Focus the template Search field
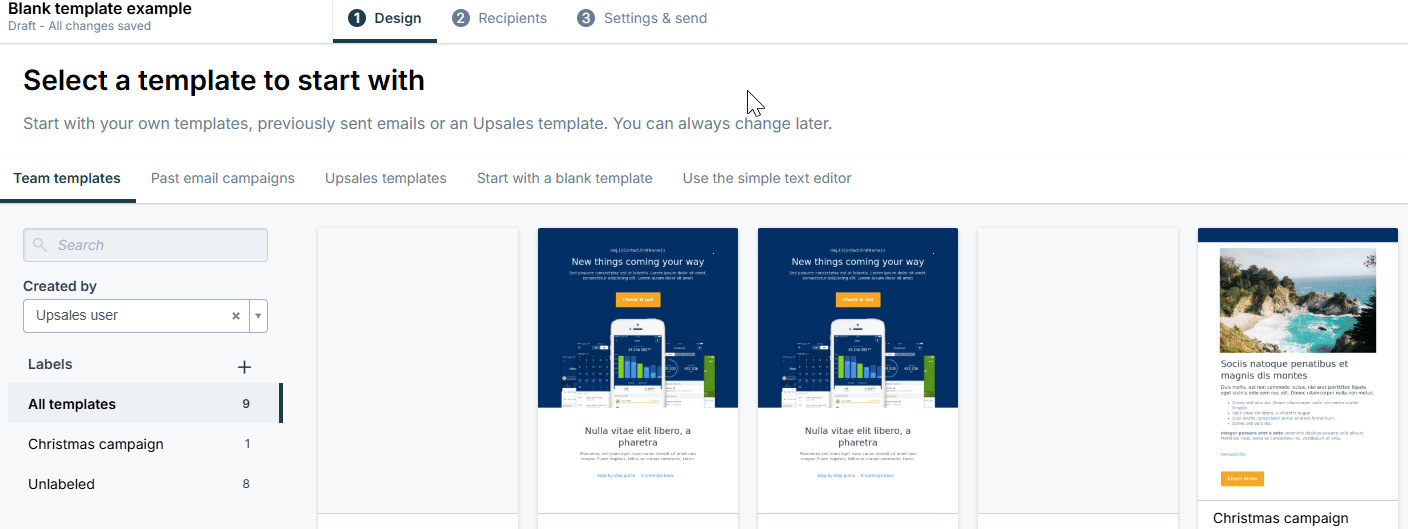This screenshot has width=1408, height=529. pos(145,245)
